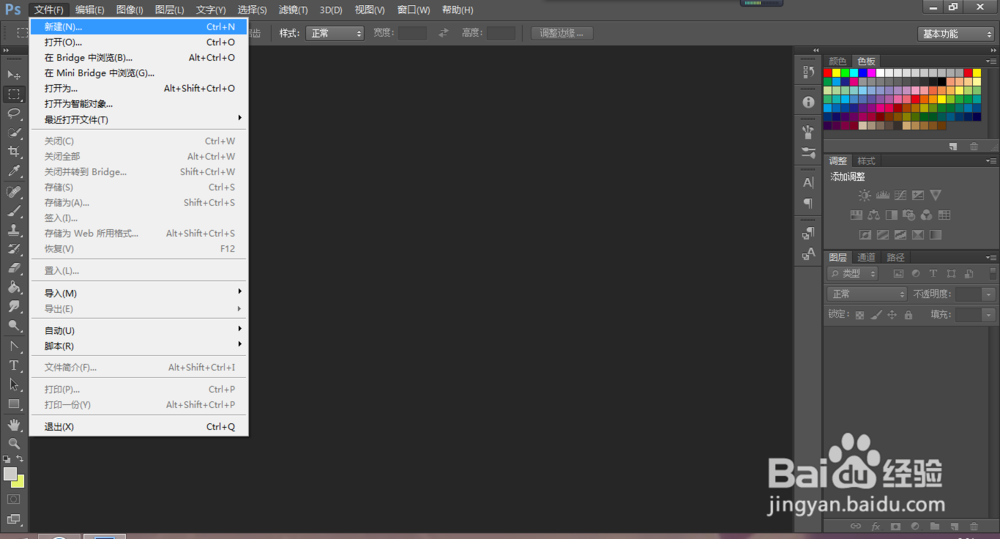Click the 宽度 input field
1000x539 pixels.
(413, 33)
